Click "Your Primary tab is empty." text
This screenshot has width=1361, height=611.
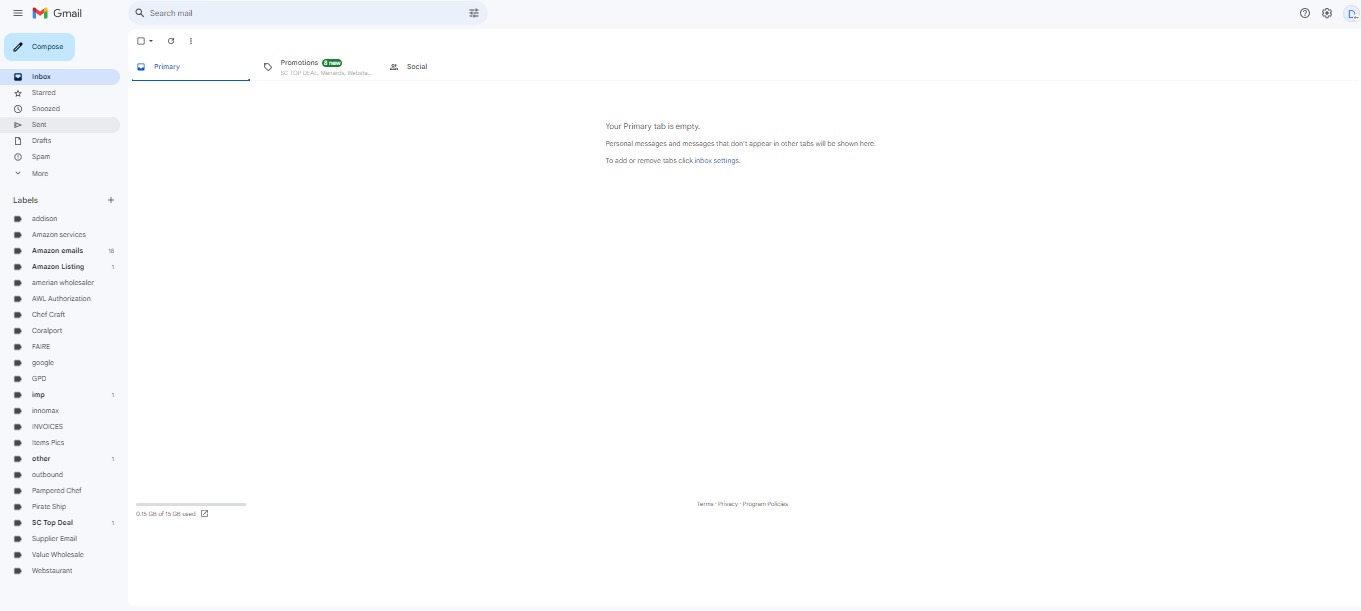click(x=653, y=127)
